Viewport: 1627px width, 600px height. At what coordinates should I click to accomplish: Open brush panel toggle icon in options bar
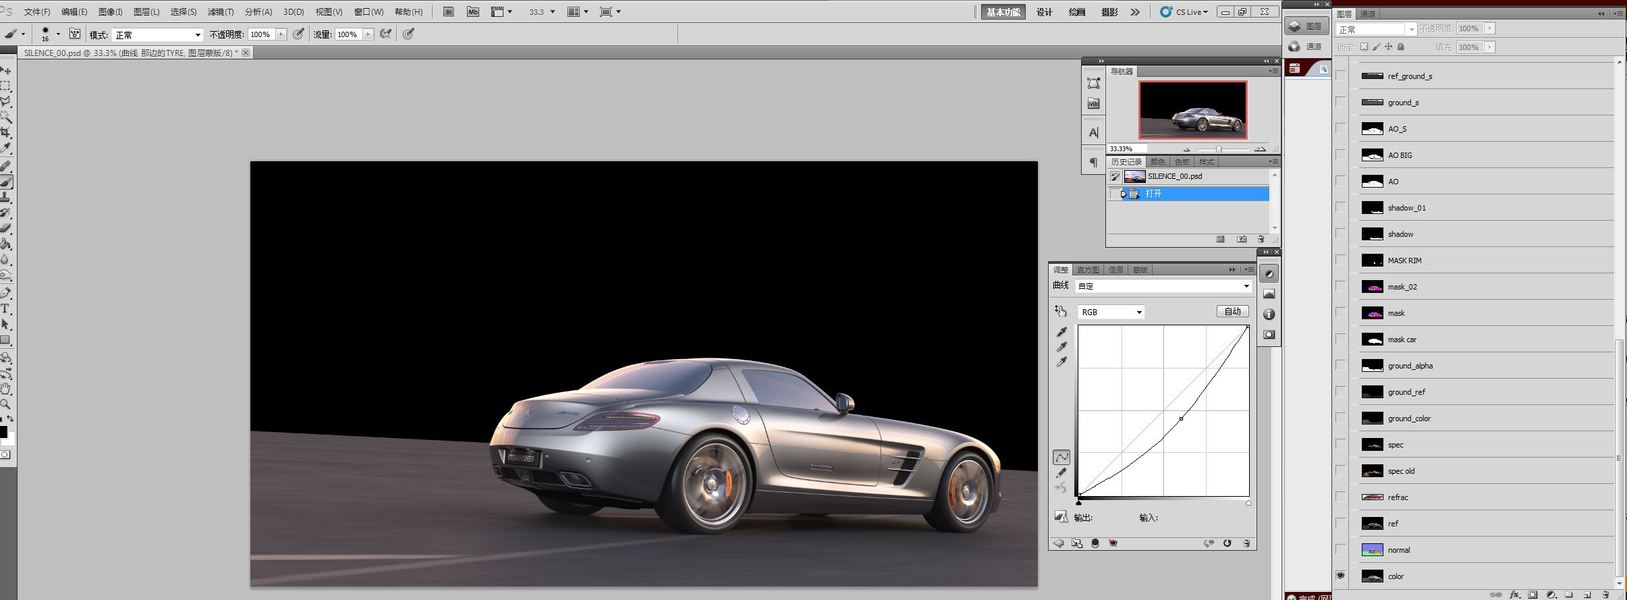[x=75, y=34]
